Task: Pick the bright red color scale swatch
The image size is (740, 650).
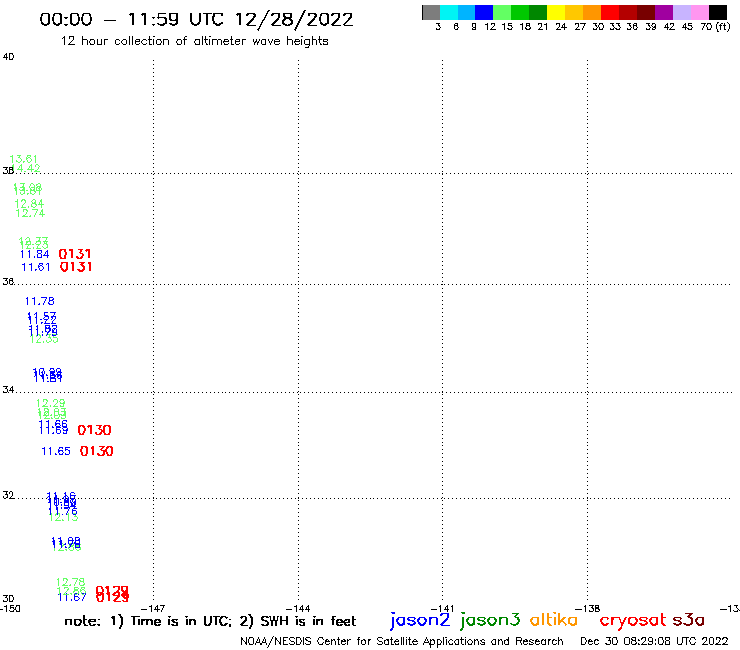Action: [x=610, y=12]
